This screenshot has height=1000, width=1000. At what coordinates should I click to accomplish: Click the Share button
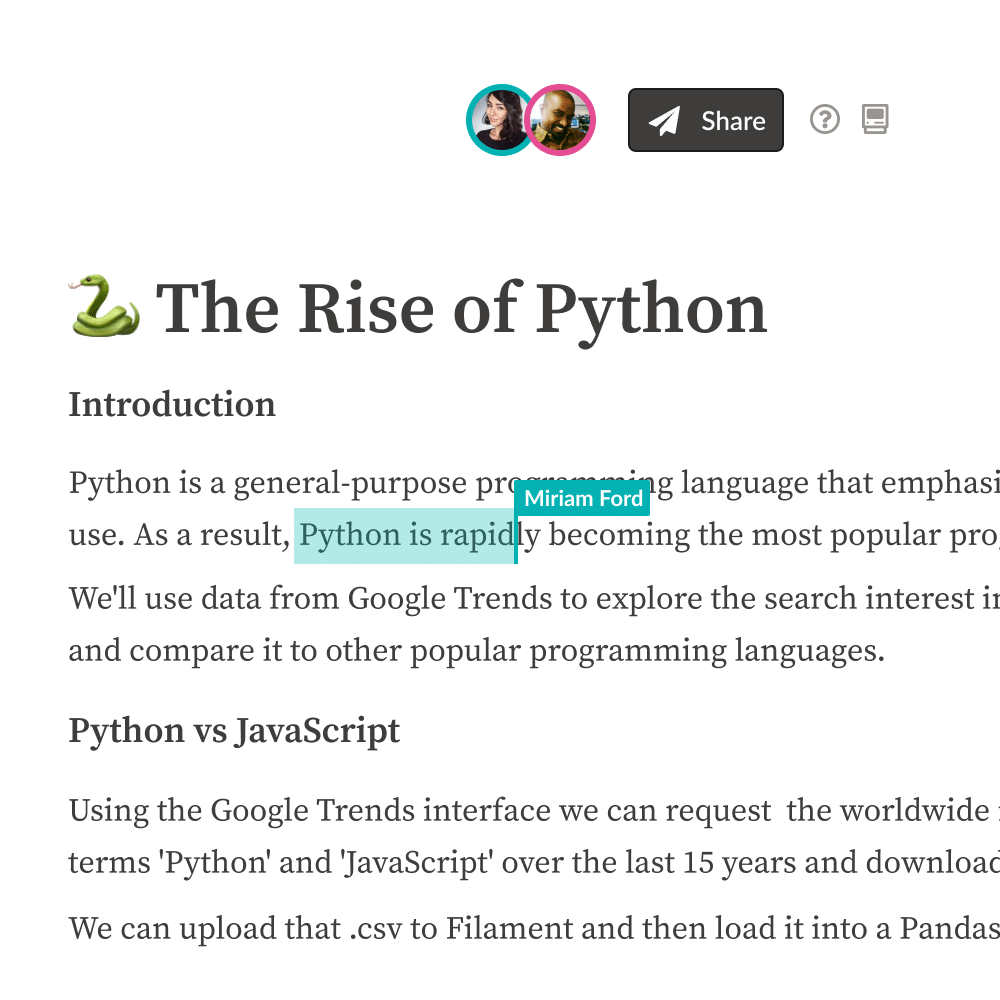(705, 120)
